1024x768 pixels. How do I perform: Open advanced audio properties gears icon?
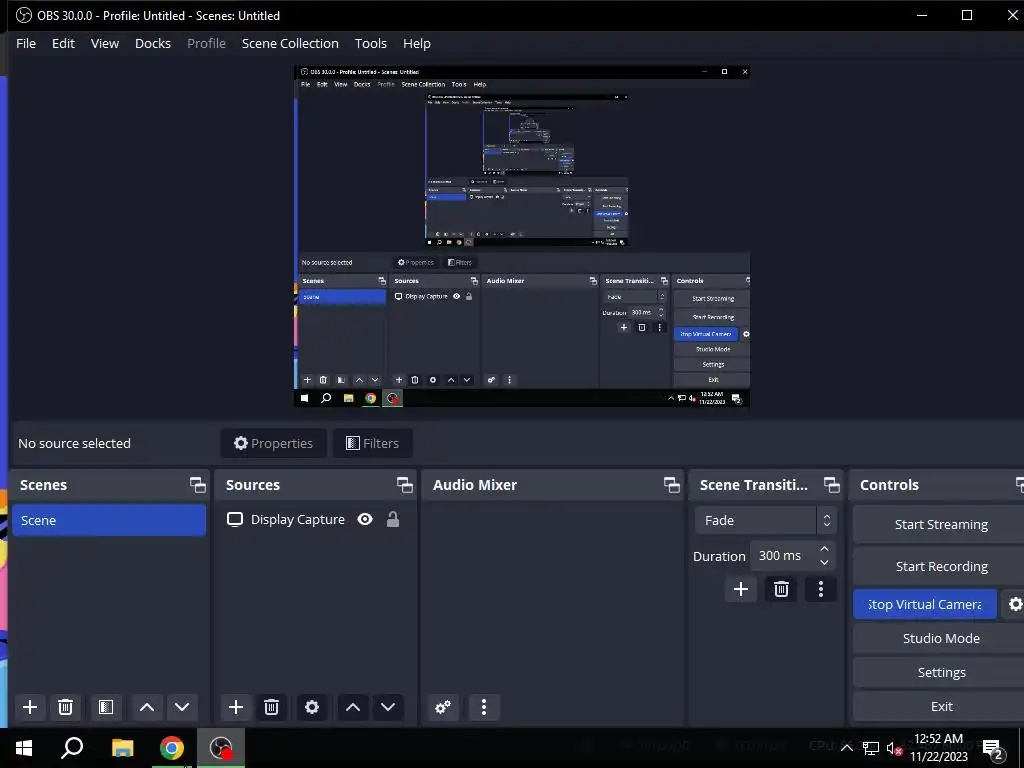(x=443, y=707)
